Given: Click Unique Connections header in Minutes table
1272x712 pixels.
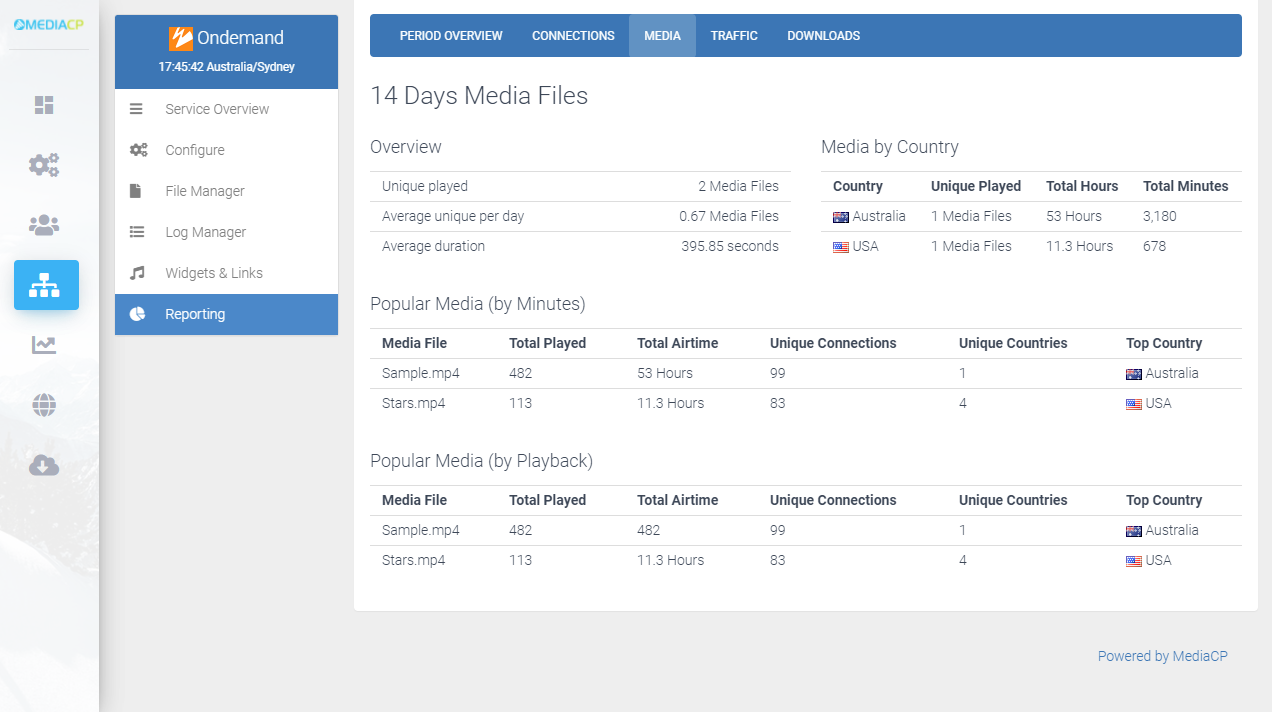Looking at the screenshot, I should point(833,343).
